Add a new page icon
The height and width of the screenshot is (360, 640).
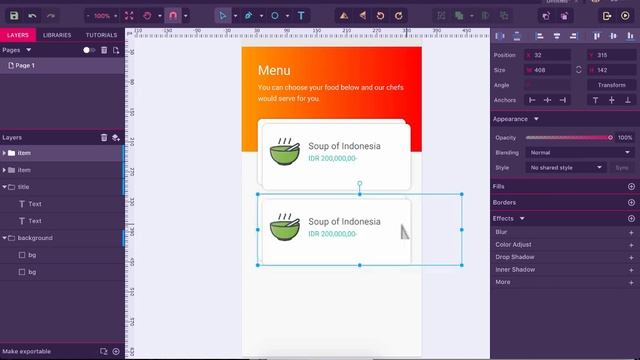click(116, 50)
